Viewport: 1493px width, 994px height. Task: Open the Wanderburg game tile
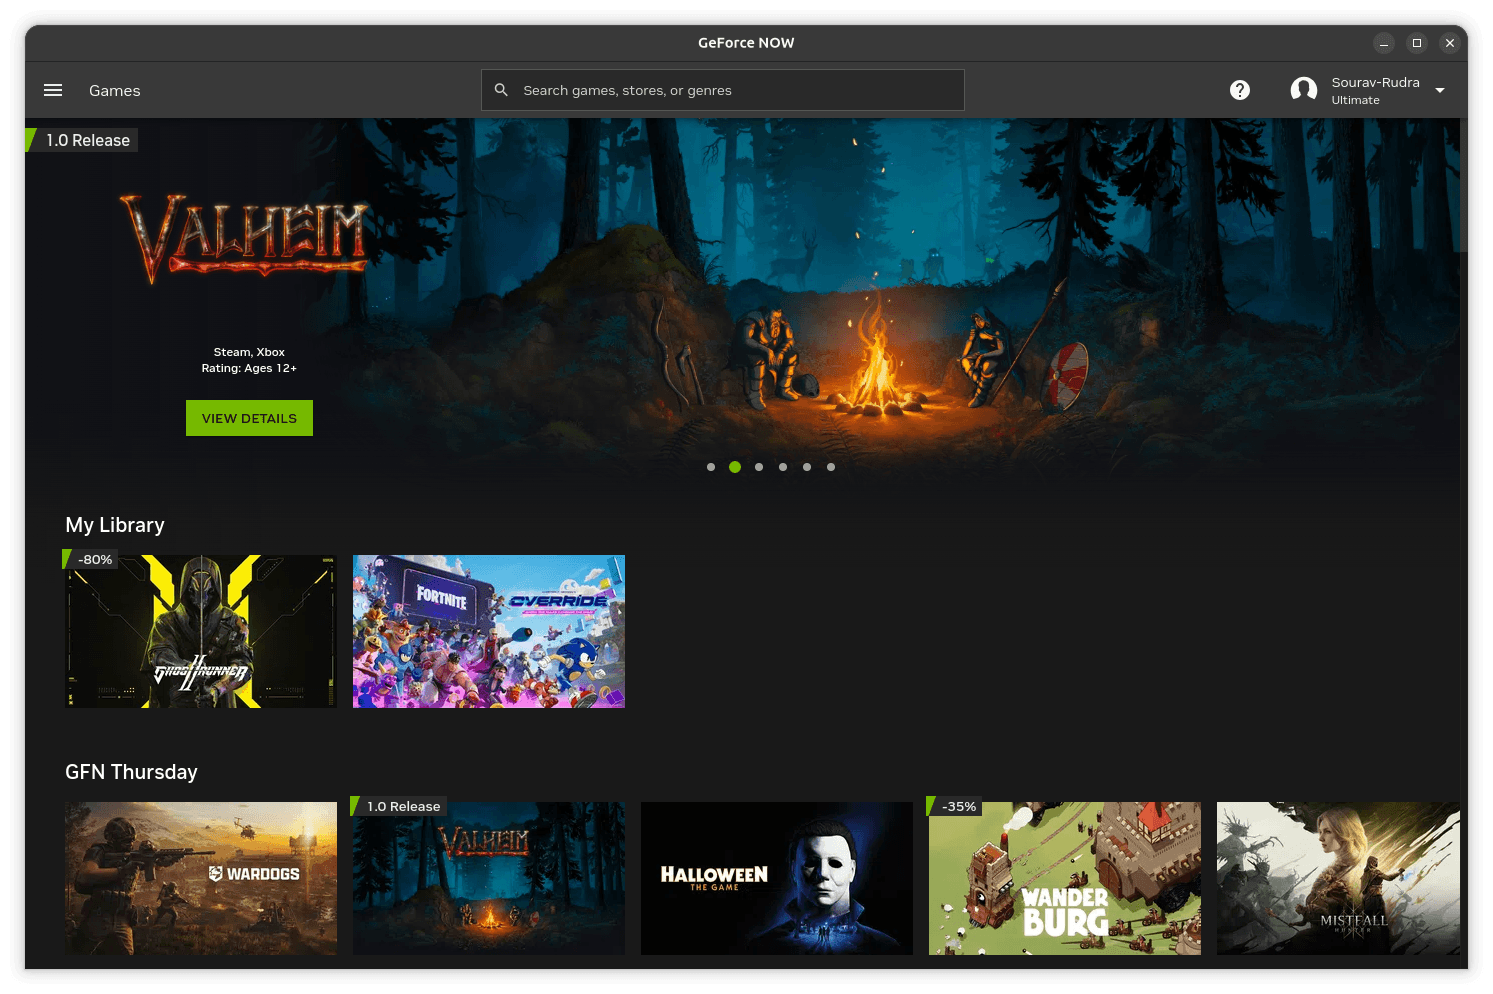(1065, 878)
